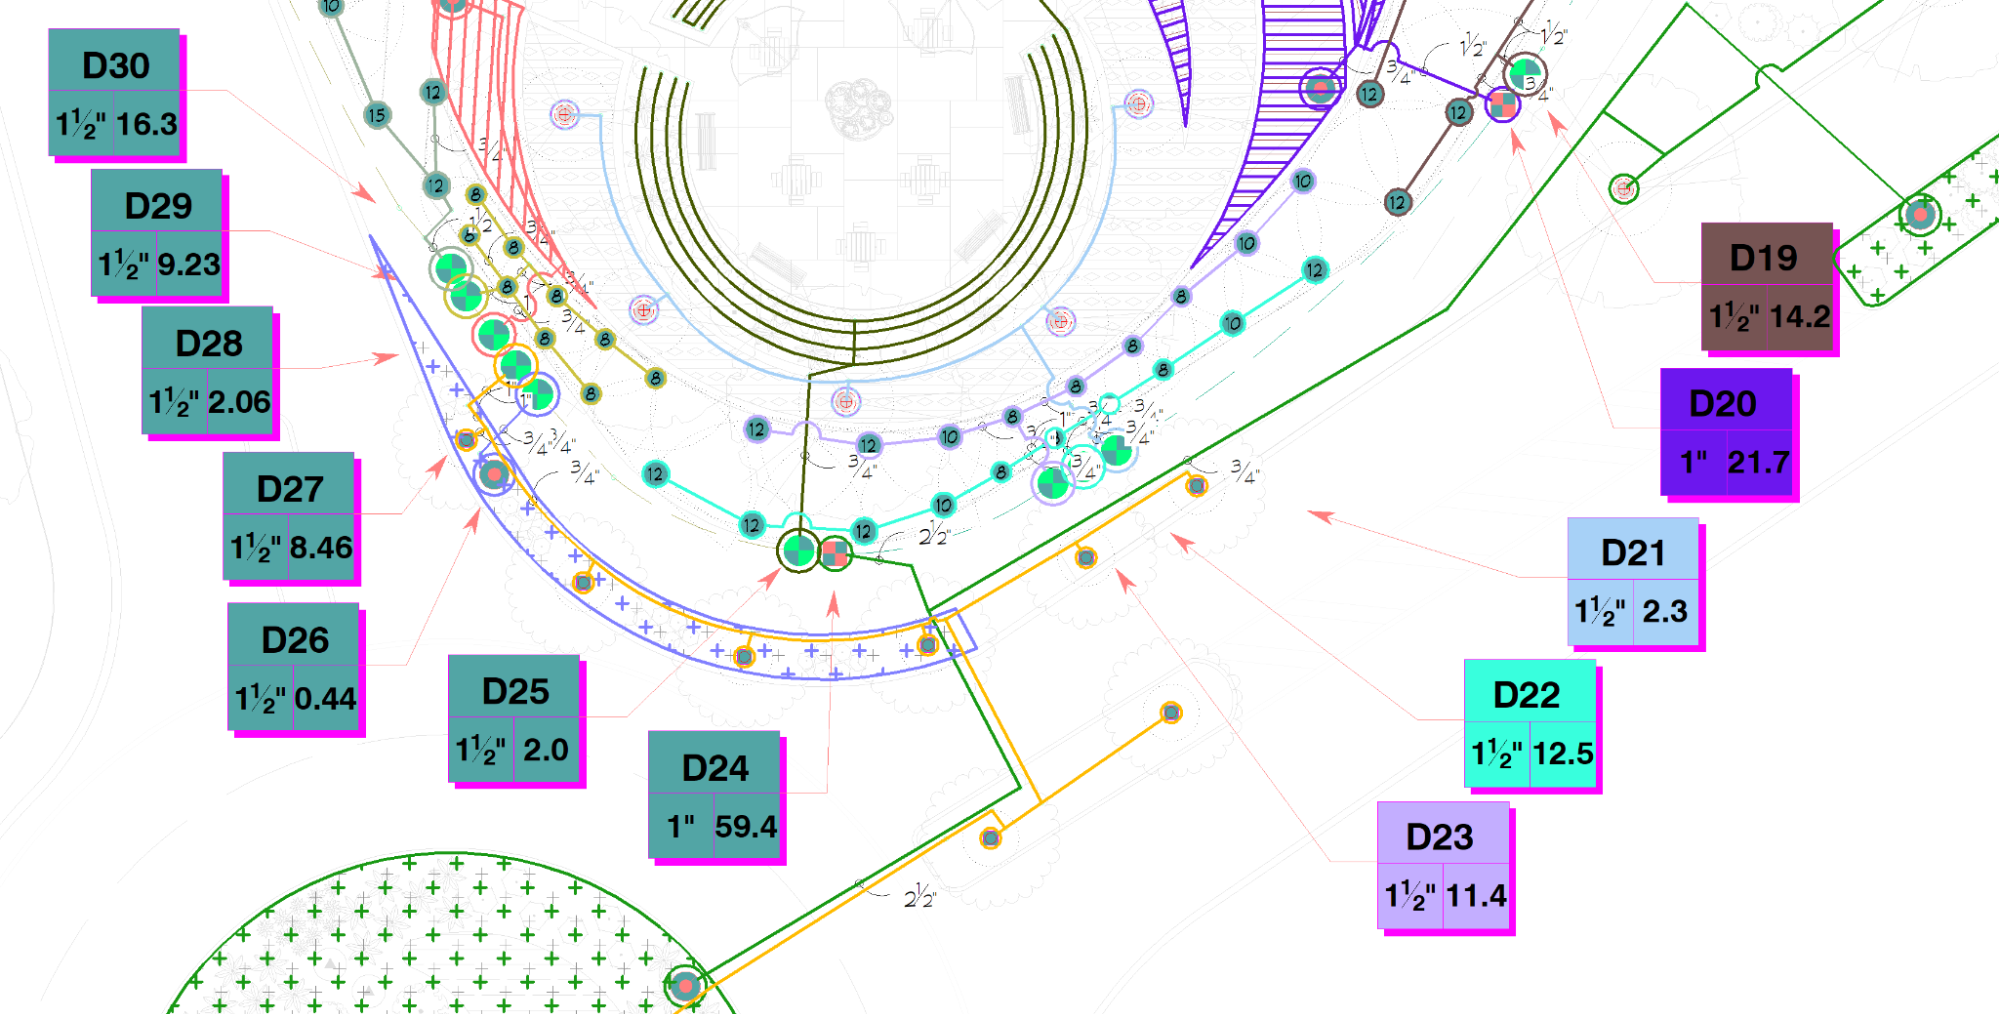Select the green crosshair circle near D19

click(1623, 188)
